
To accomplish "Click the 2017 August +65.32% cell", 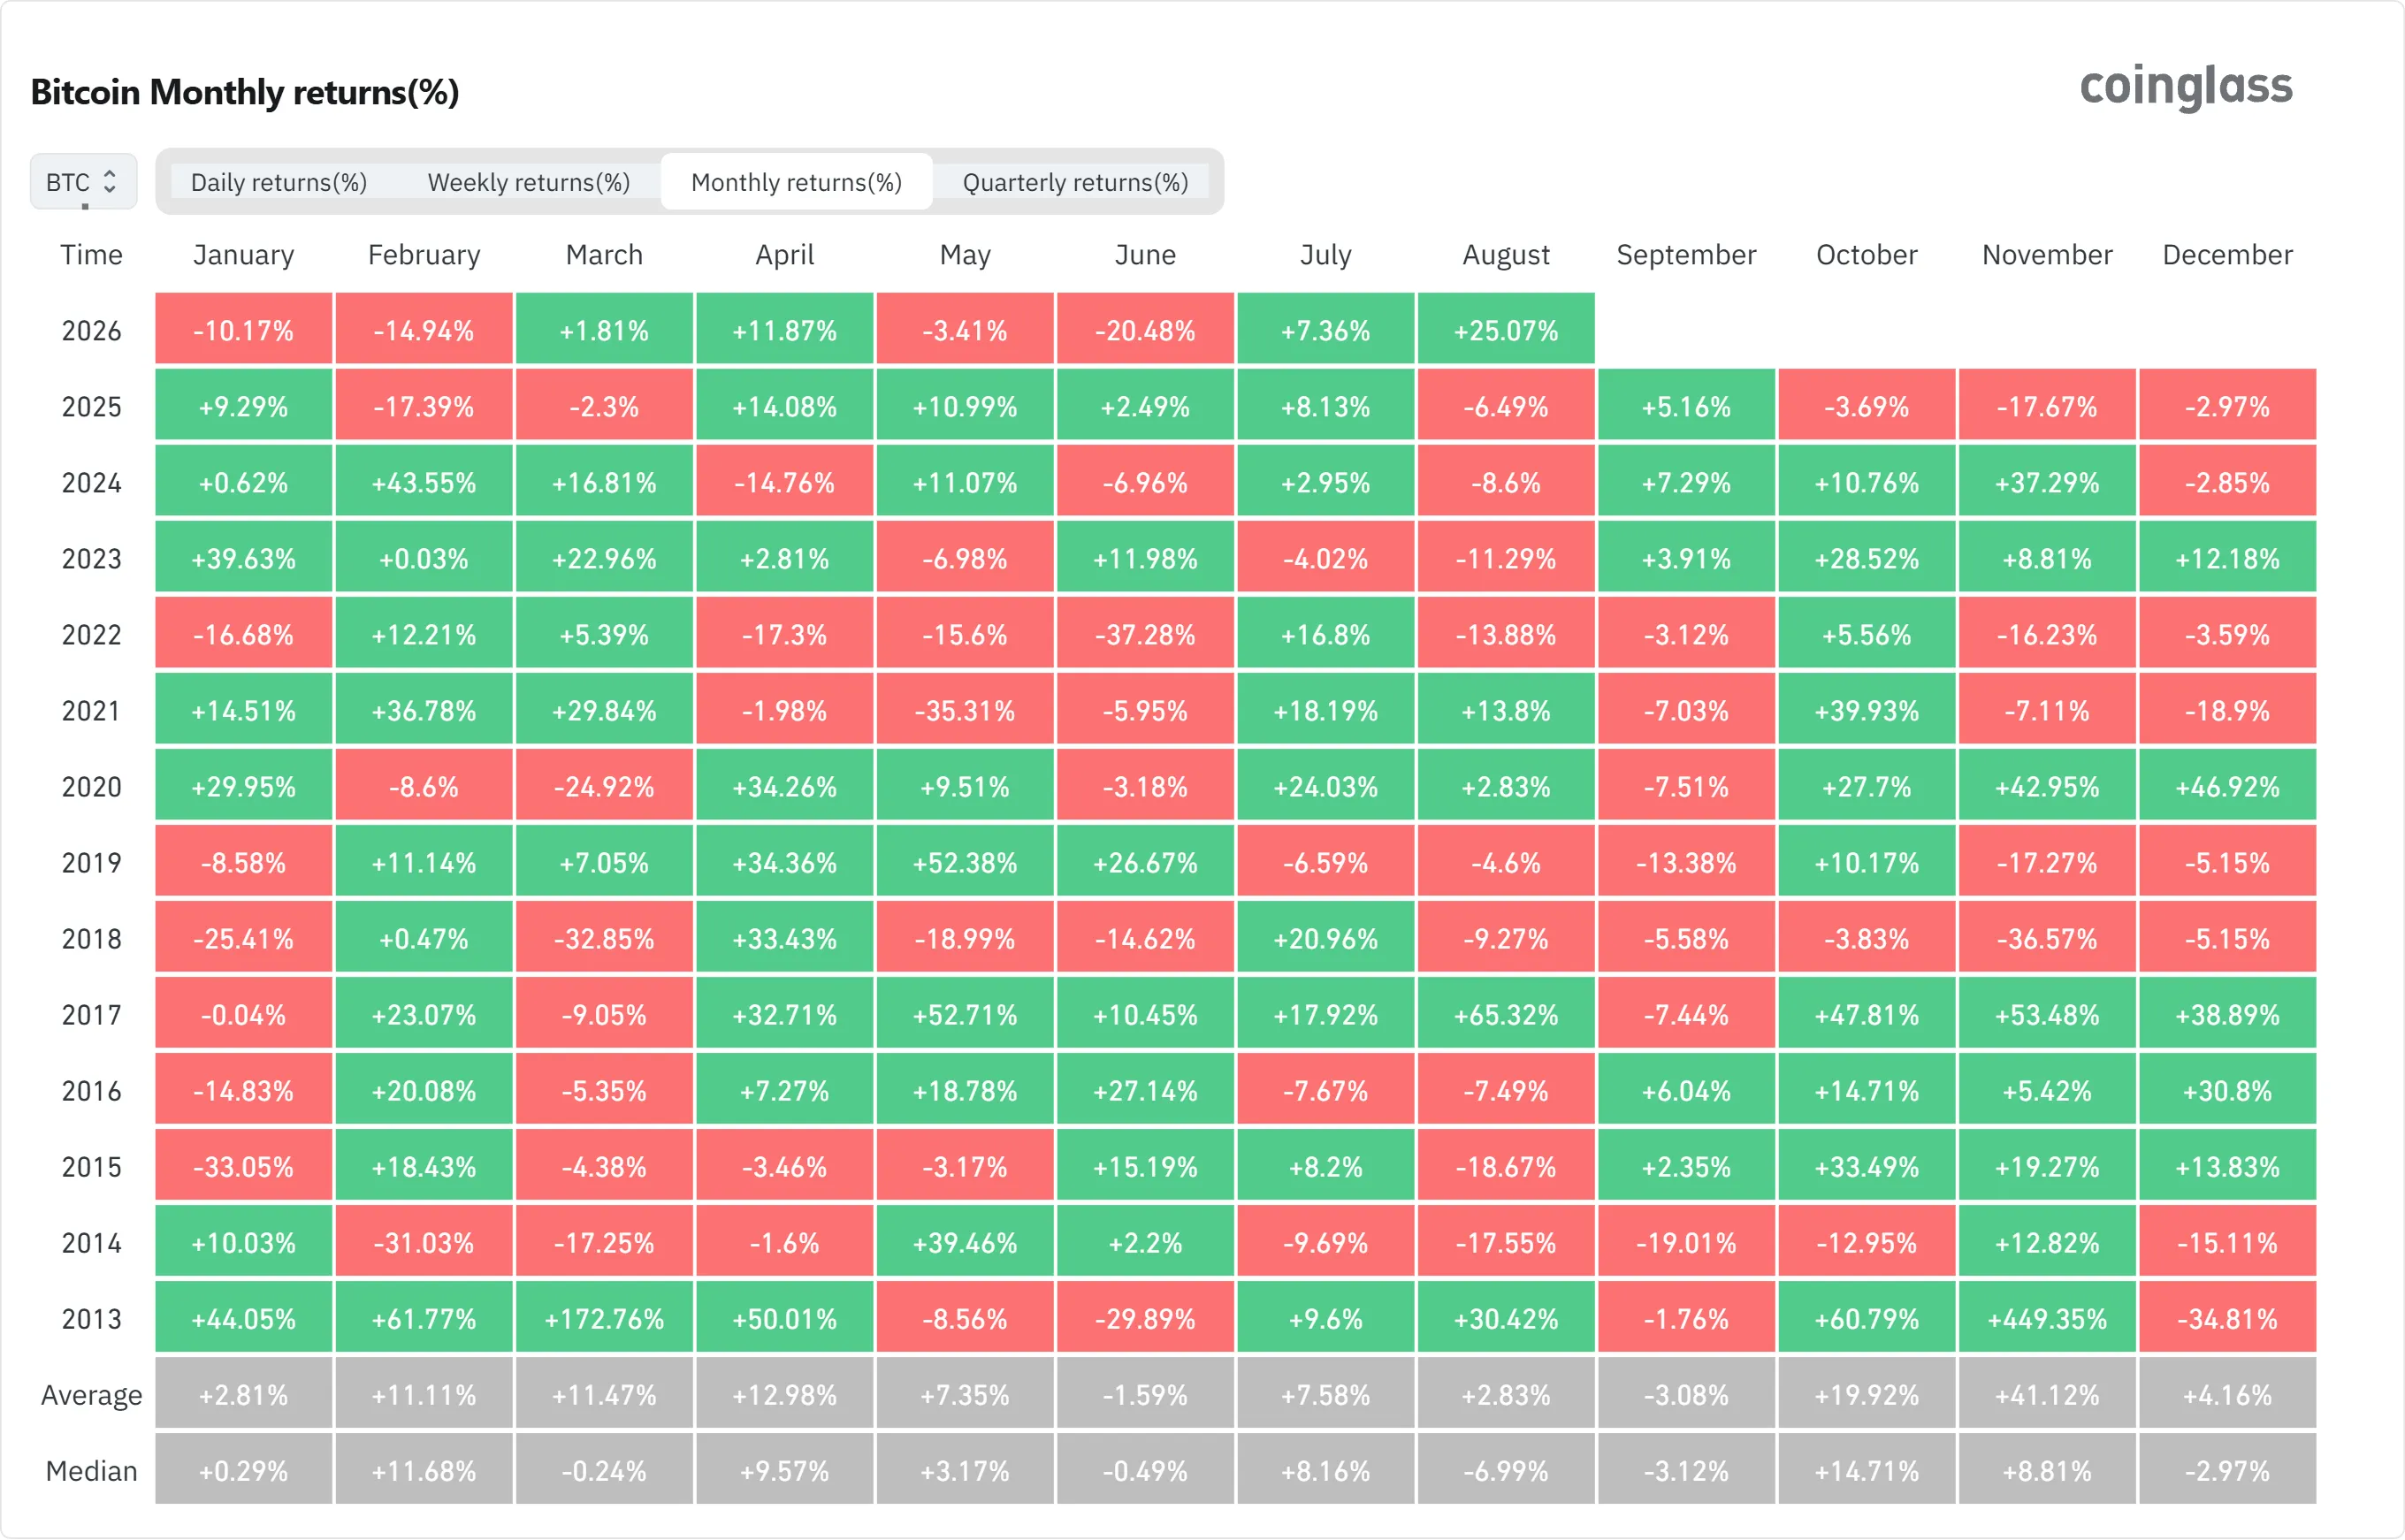I will pyautogui.click(x=1506, y=1014).
